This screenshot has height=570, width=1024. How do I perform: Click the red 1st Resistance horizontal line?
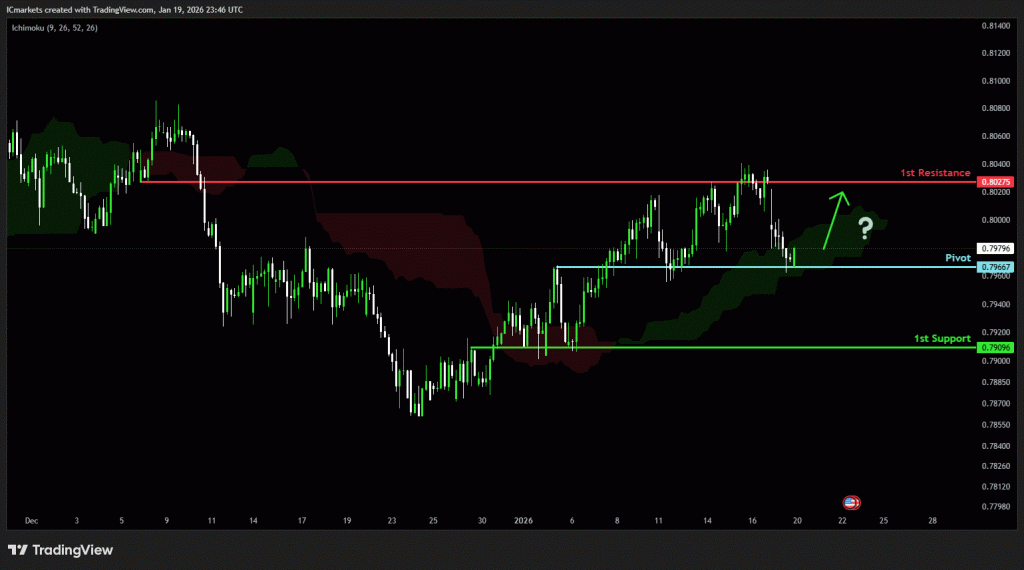[500, 182]
